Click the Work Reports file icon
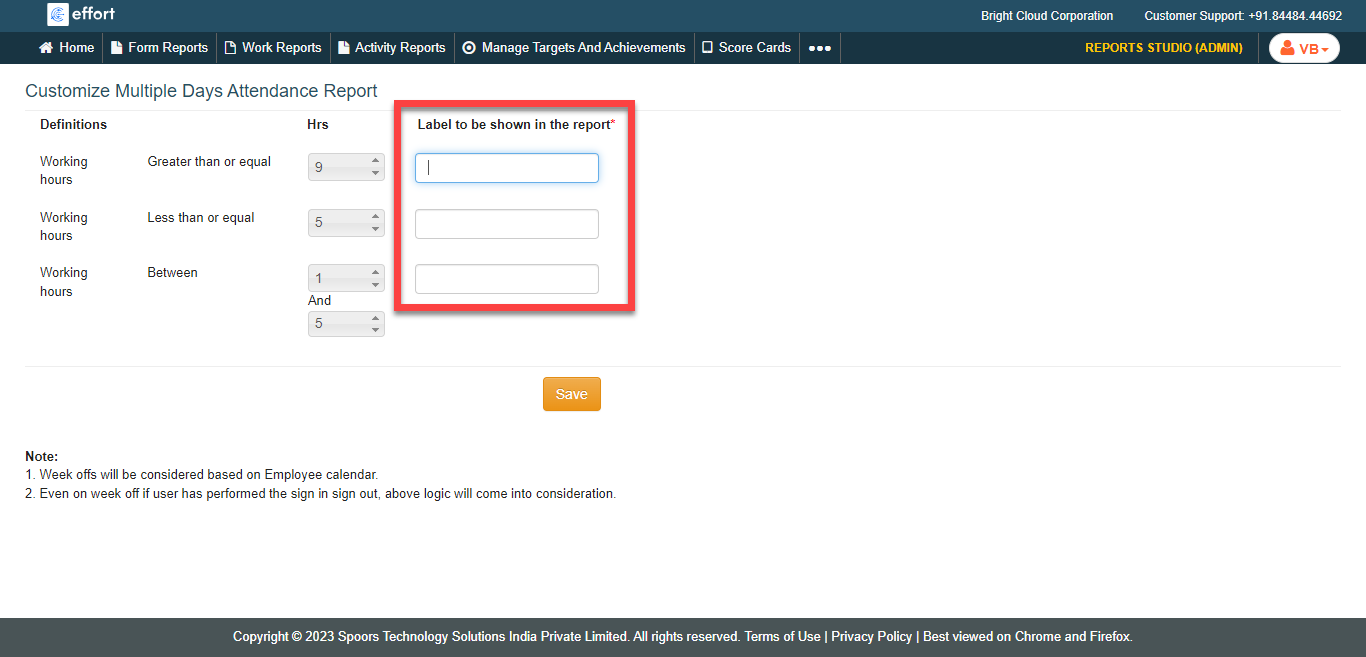1366x657 pixels. pyautogui.click(x=231, y=48)
